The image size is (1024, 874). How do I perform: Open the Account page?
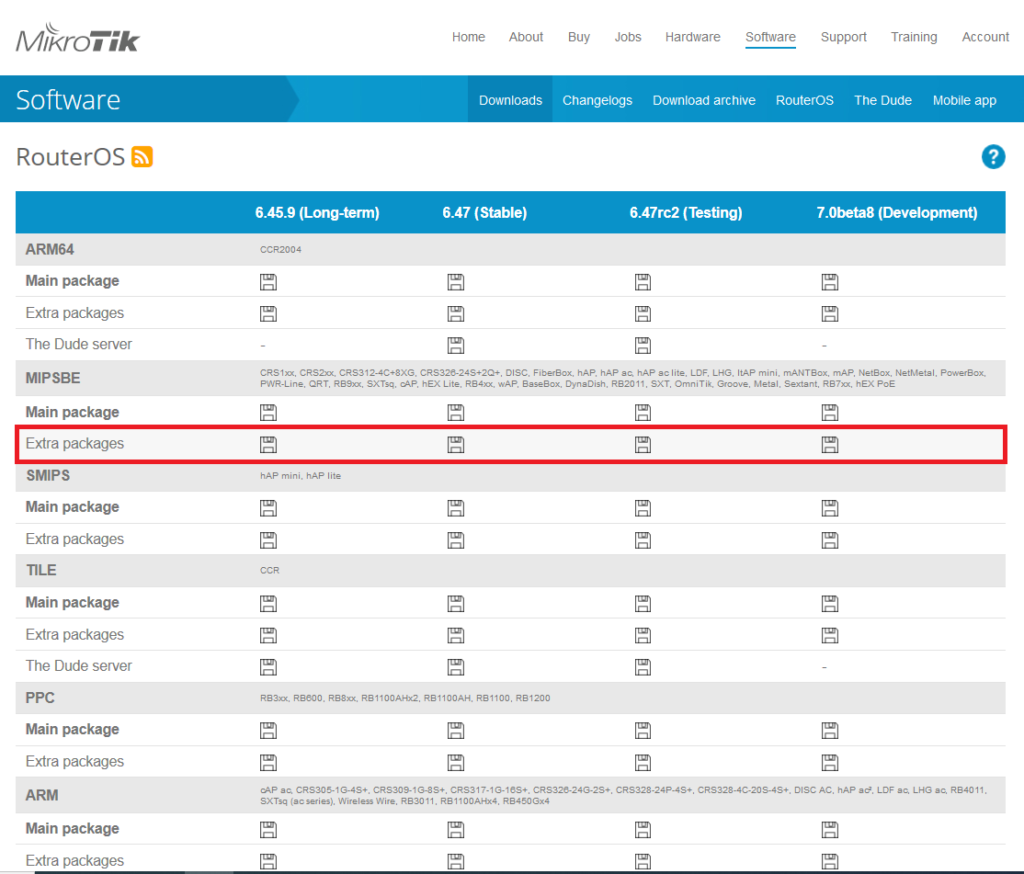point(985,37)
